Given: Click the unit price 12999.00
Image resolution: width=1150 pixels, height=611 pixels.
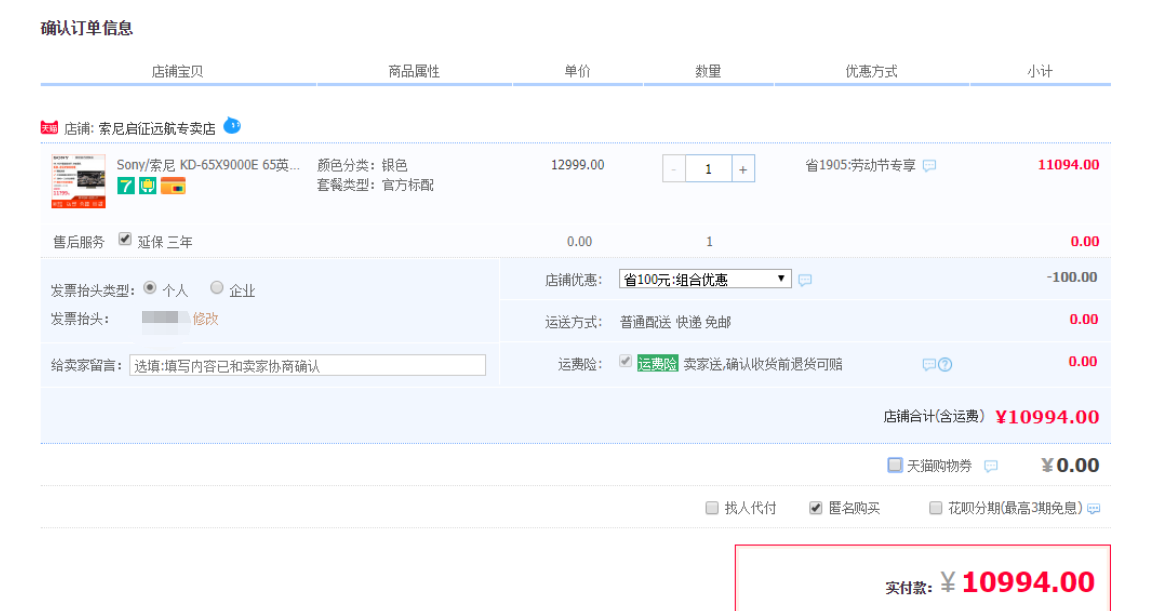Looking at the screenshot, I should (578, 165).
